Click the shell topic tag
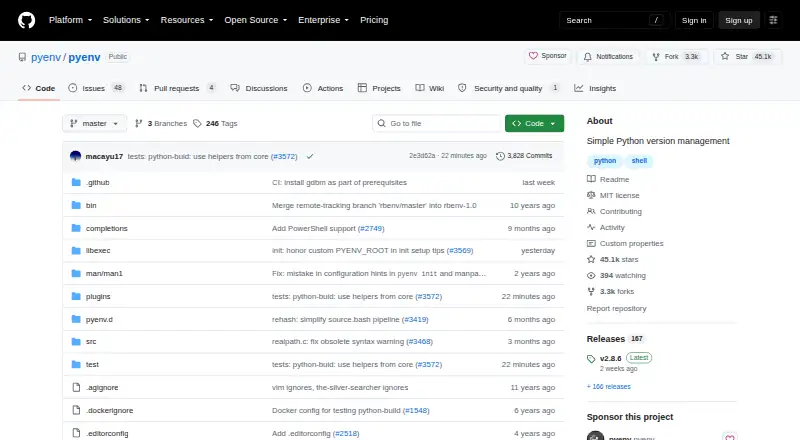800x440 pixels. pos(639,161)
